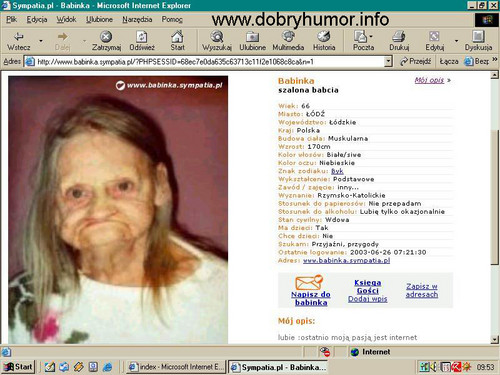Click the Babinka profile photo

(118, 210)
